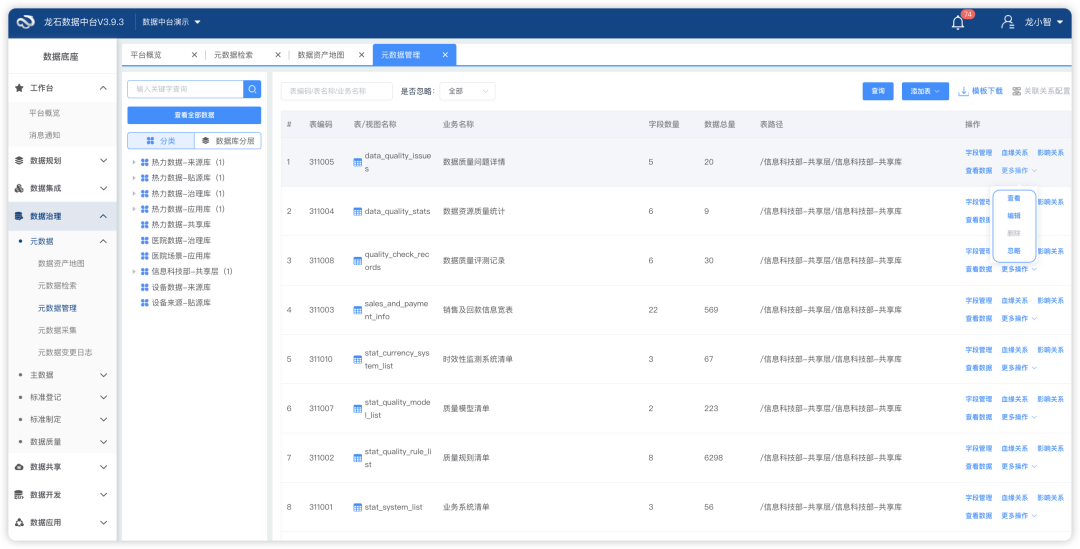The width and height of the screenshot is (1080, 549).
Task: Switch to the 平台概览 tab
Action: (146, 54)
